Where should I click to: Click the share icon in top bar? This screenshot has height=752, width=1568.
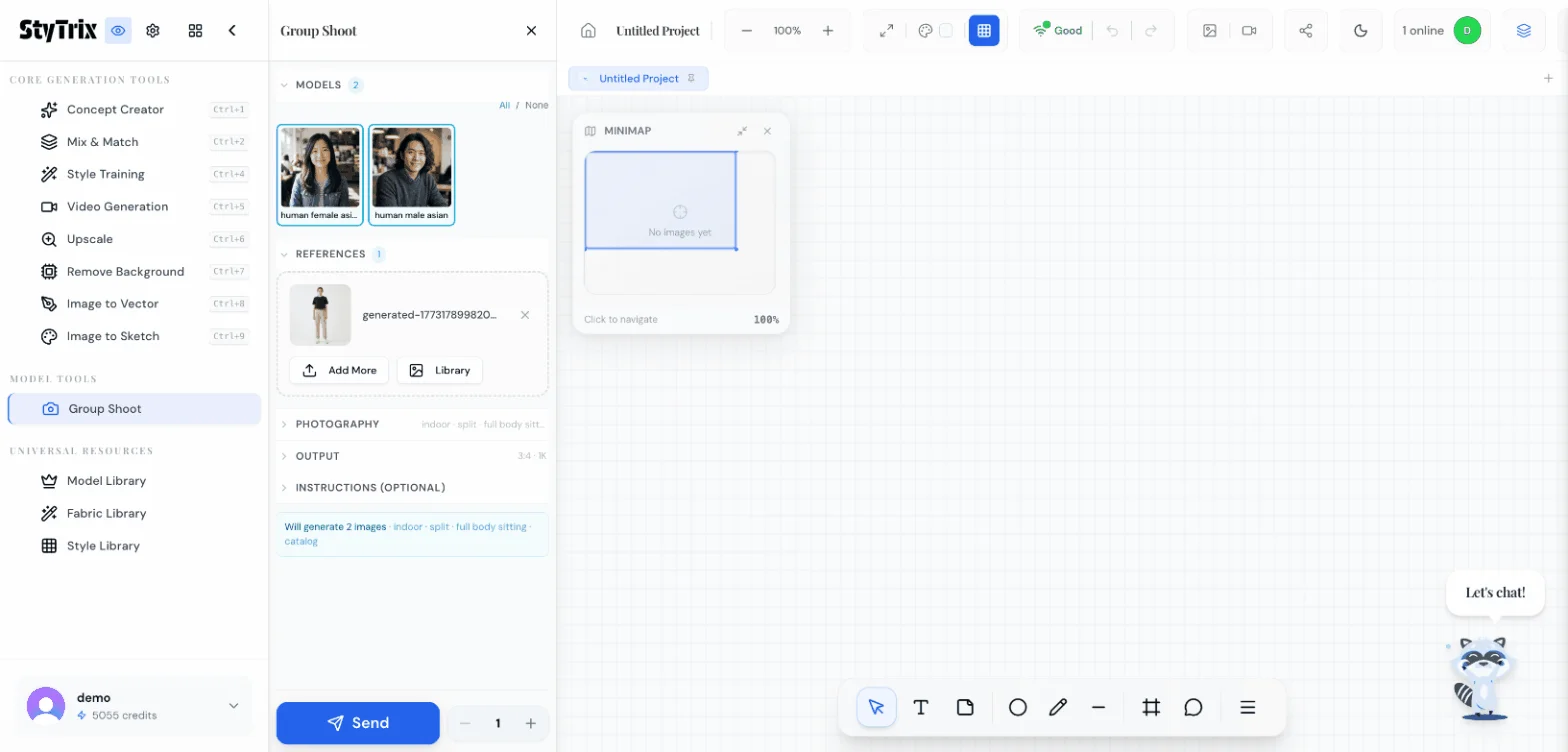(x=1305, y=31)
